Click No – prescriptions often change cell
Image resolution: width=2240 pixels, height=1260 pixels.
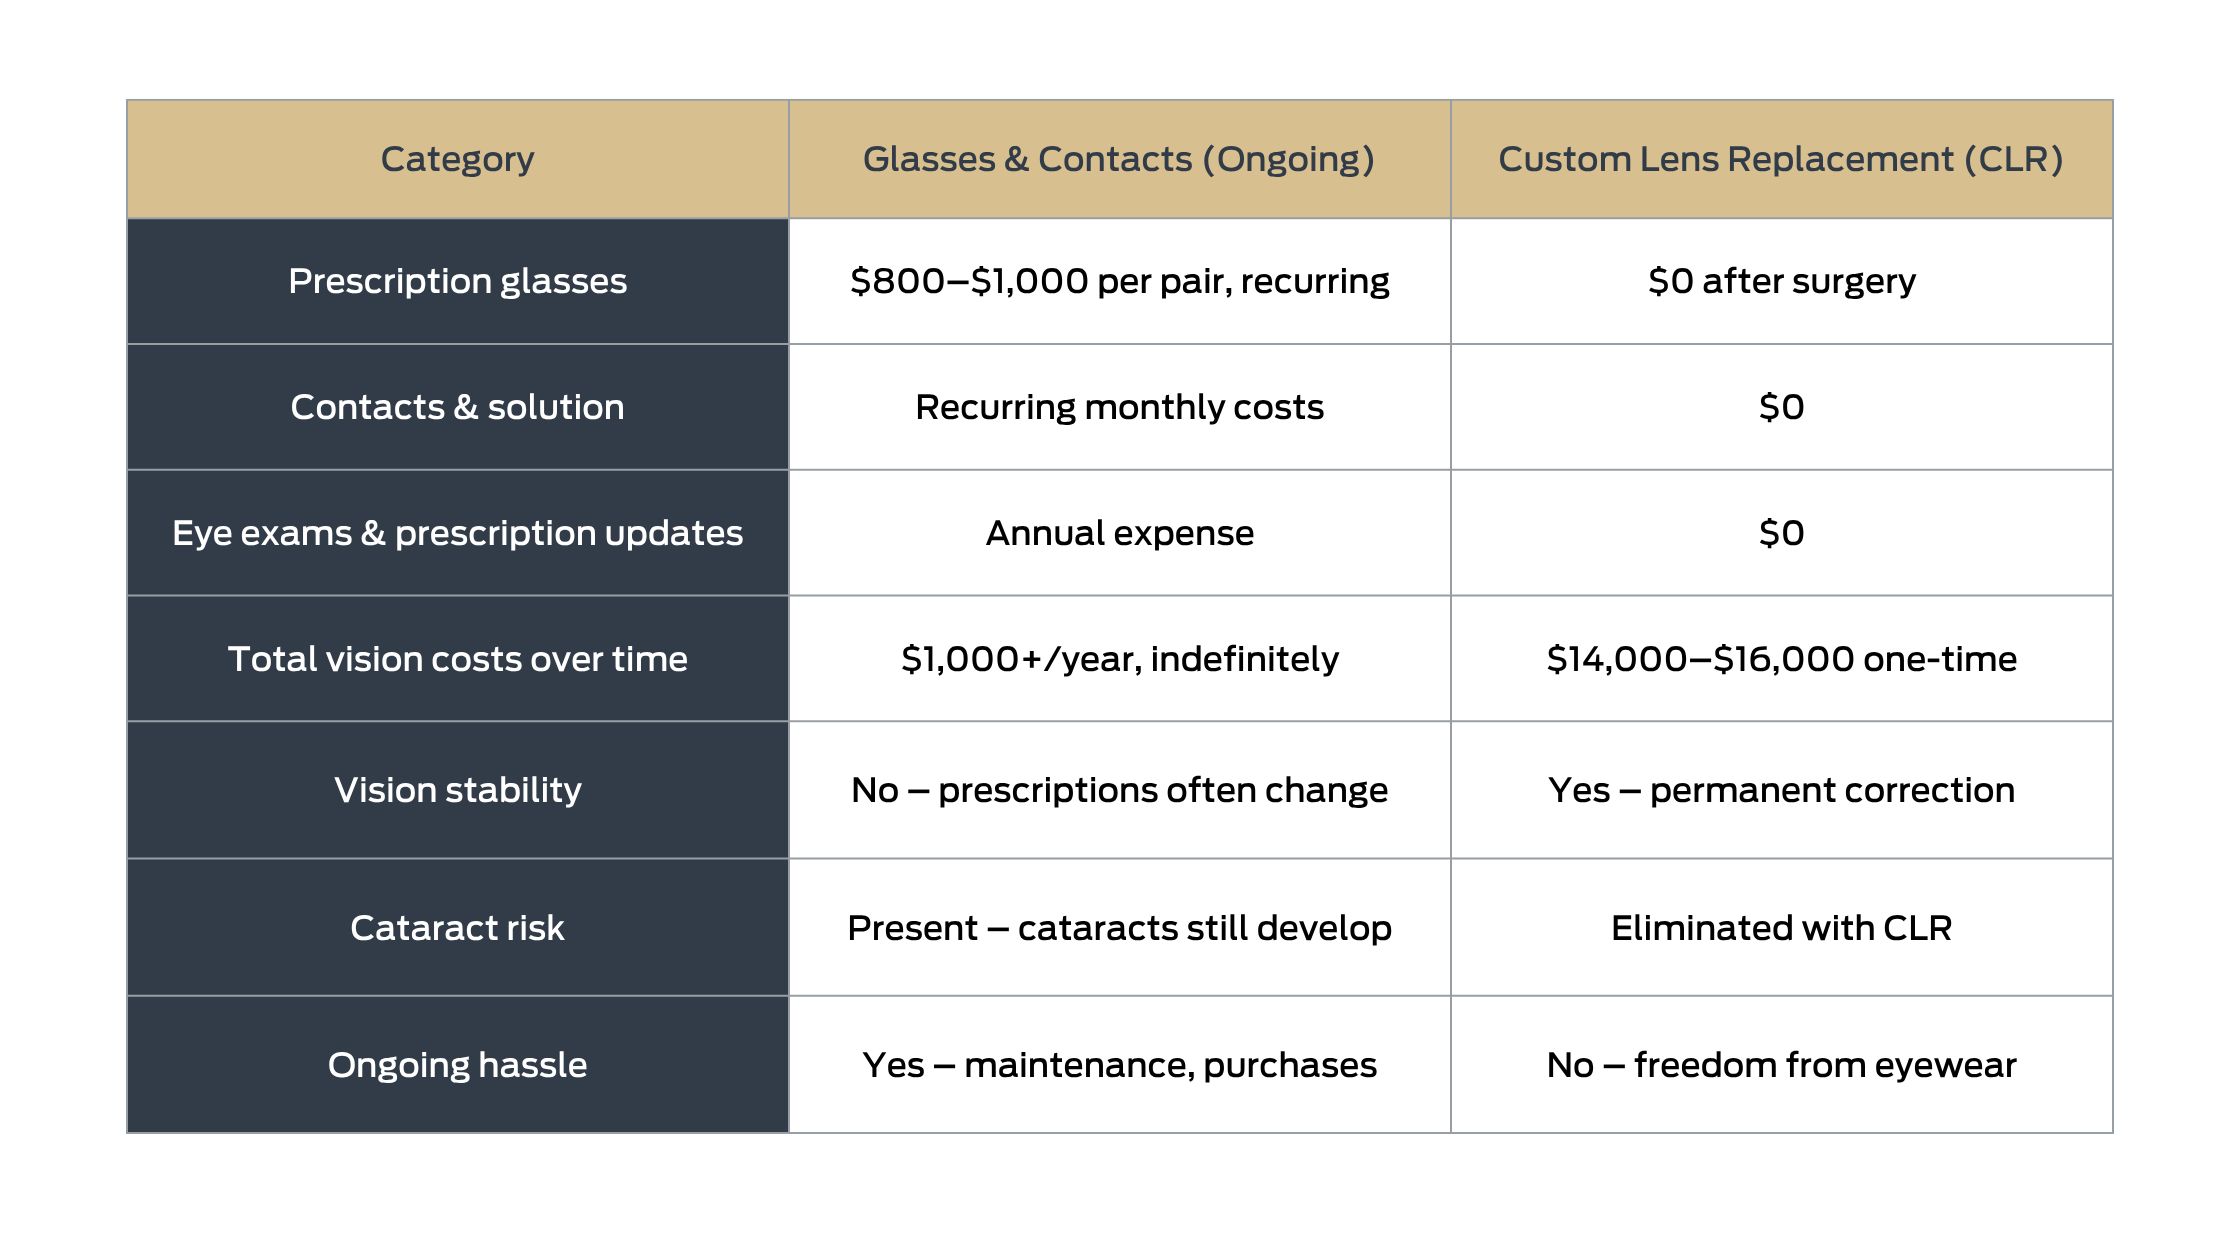click(x=1118, y=790)
